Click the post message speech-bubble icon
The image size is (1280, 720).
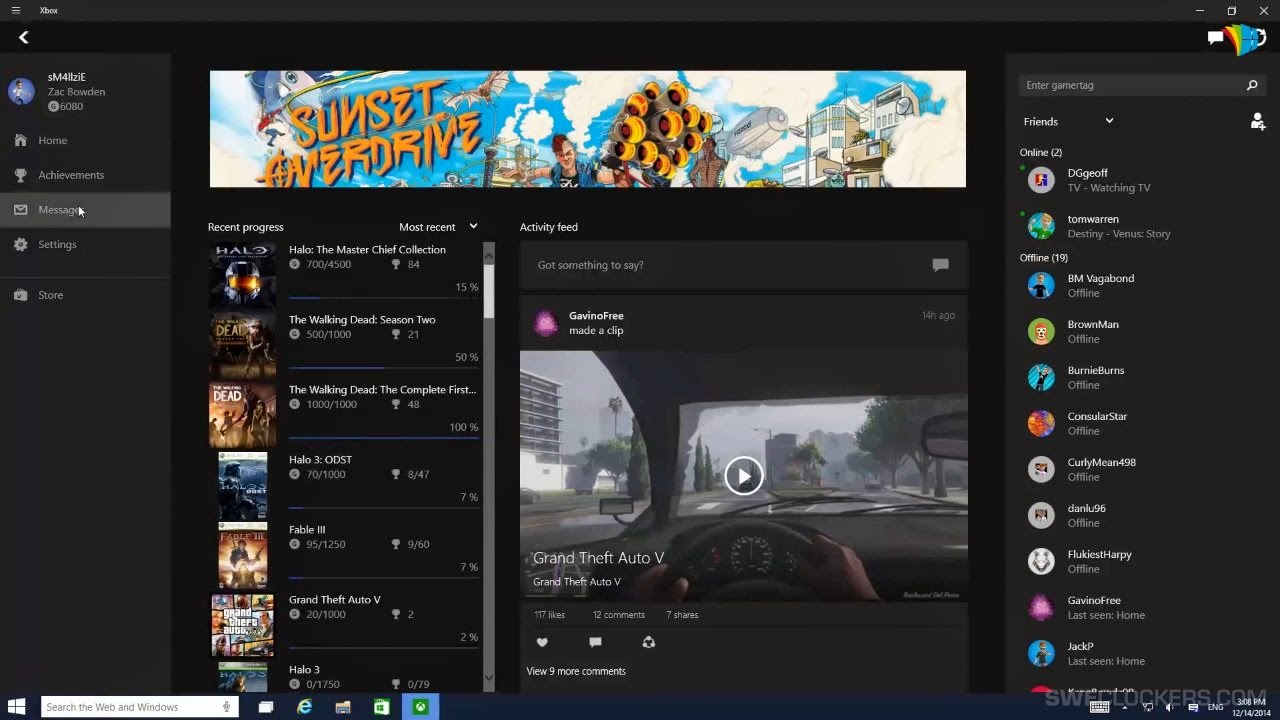point(940,265)
